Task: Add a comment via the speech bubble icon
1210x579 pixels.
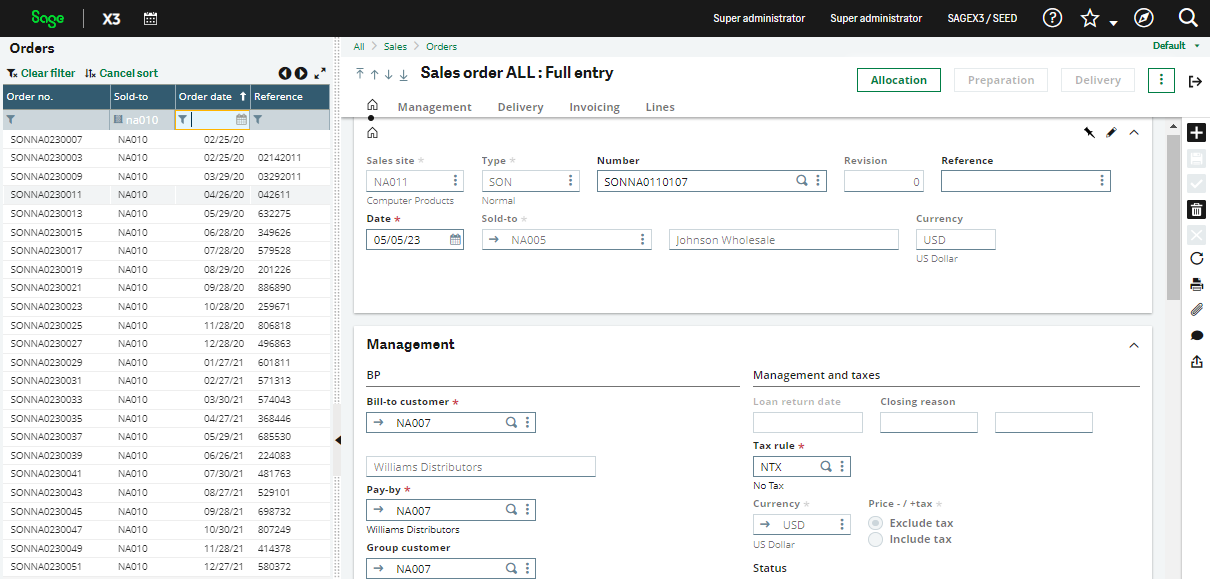Action: point(1196,335)
